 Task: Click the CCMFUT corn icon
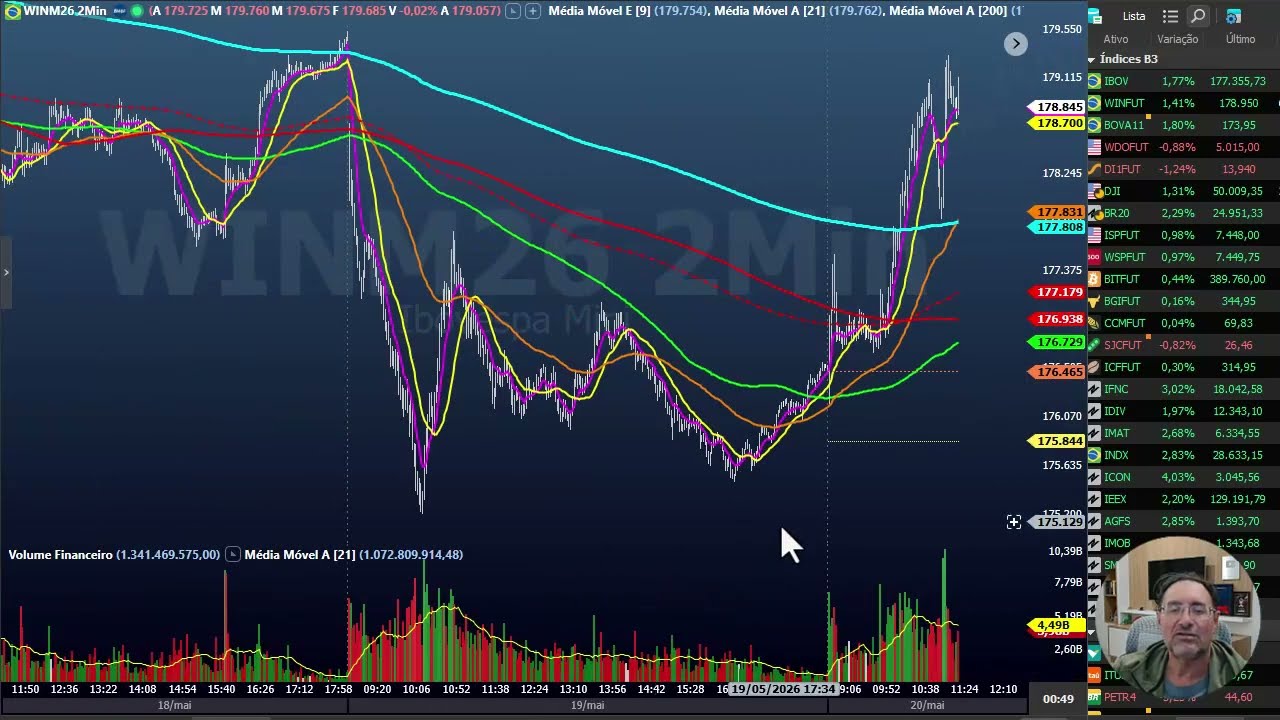[1094, 323]
